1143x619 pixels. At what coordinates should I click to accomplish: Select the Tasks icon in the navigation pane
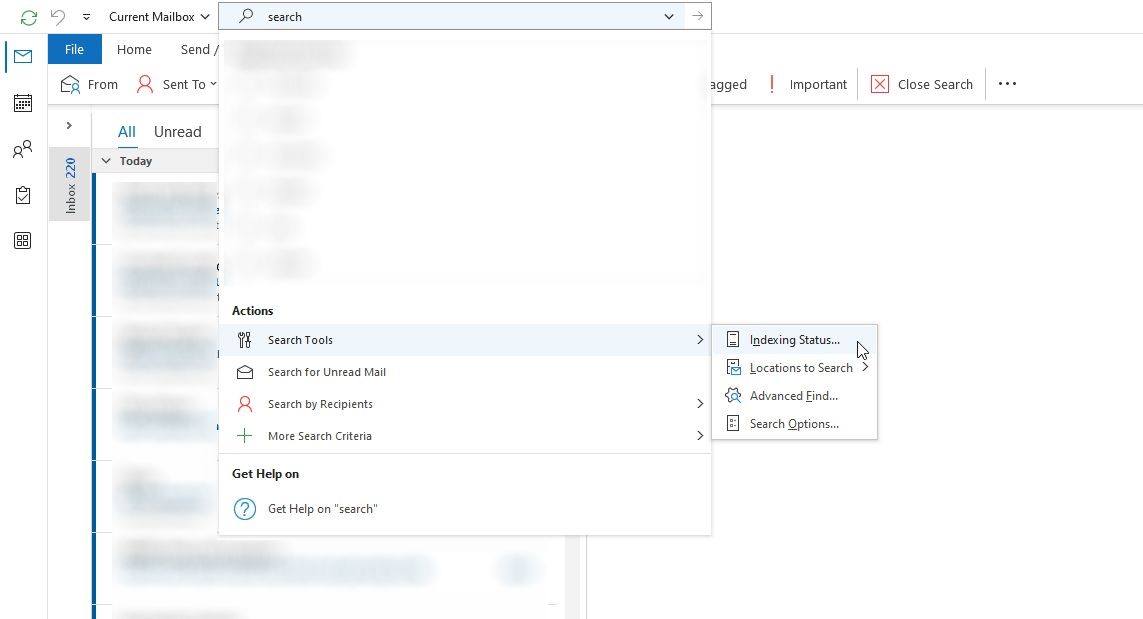22,195
